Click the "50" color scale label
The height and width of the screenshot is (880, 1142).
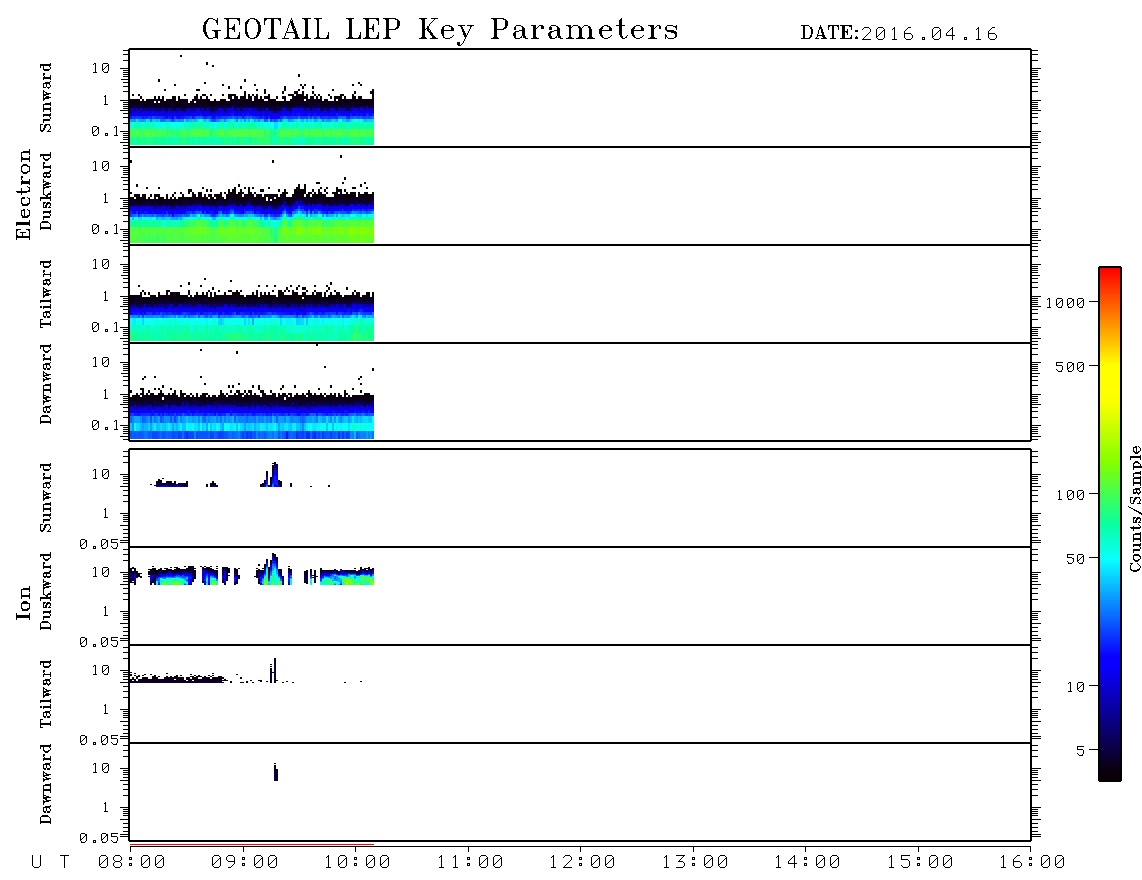[x=1075, y=559]
